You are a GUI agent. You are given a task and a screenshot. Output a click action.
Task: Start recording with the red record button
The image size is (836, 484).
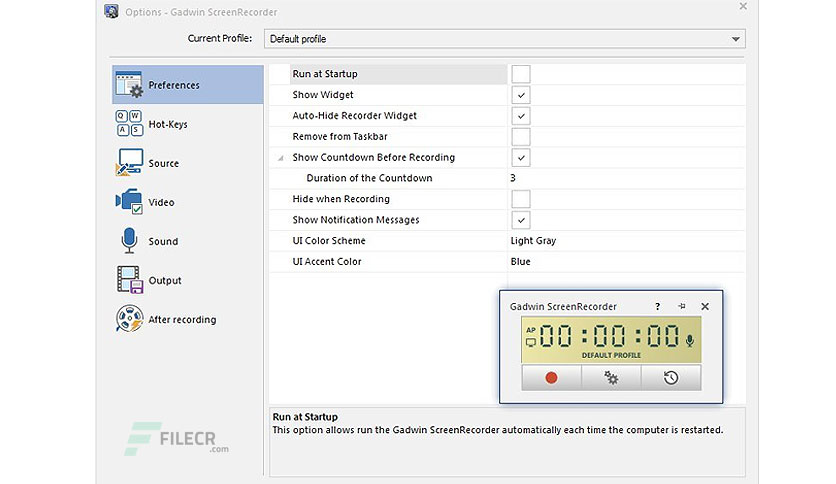pos(551,378)
